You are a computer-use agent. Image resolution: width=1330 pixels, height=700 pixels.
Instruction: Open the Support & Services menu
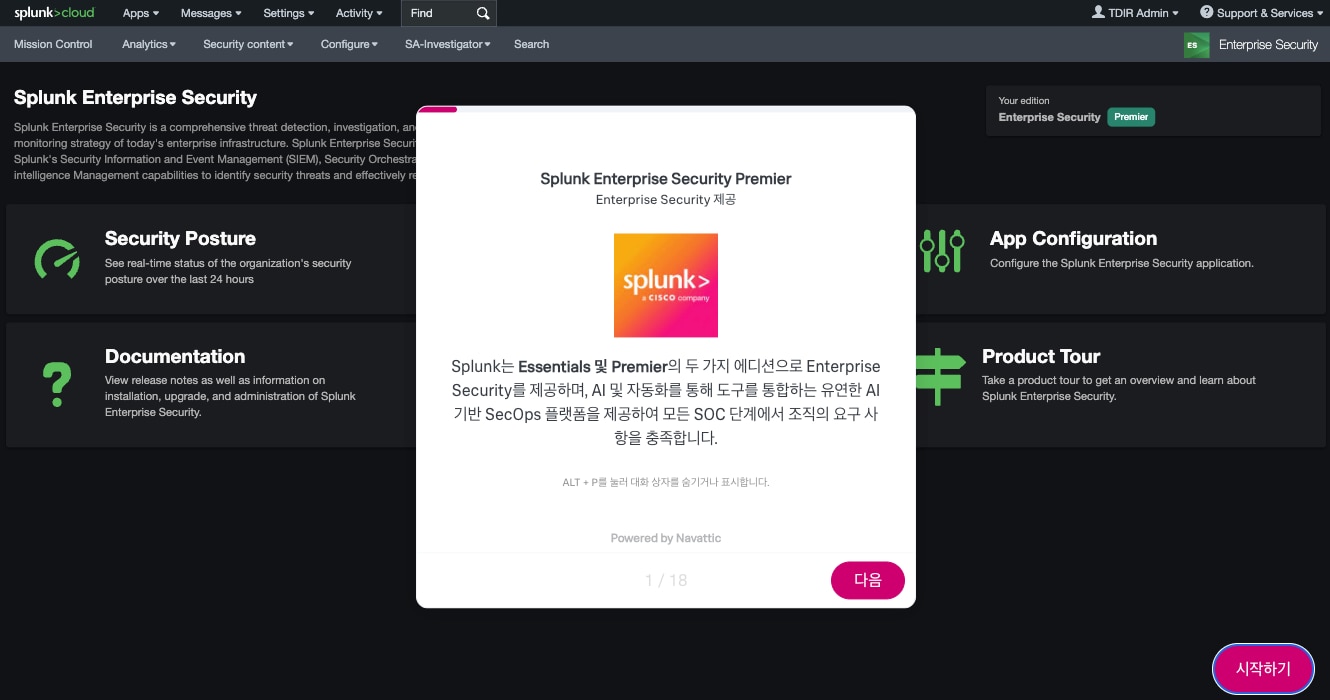tap(1261, 13)
